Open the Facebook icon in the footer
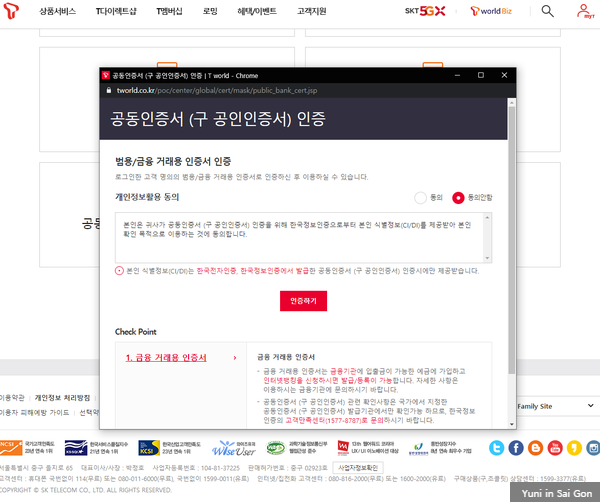 click(516, 448)
